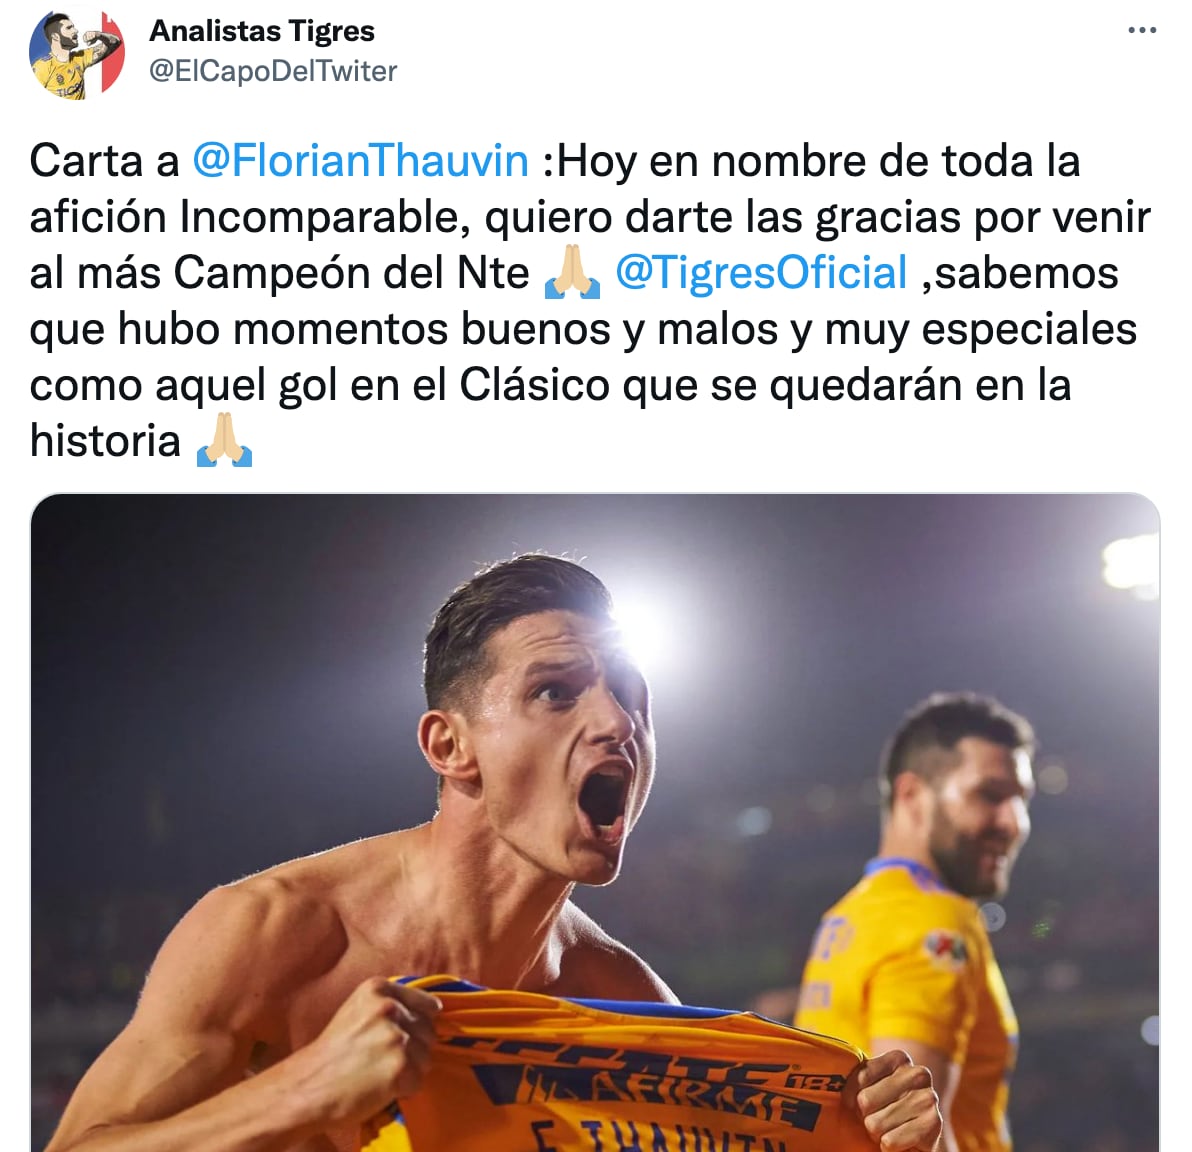Open the attached tweet photo
Viewport: 1192px width, 1152px height.
coord(595,823)
